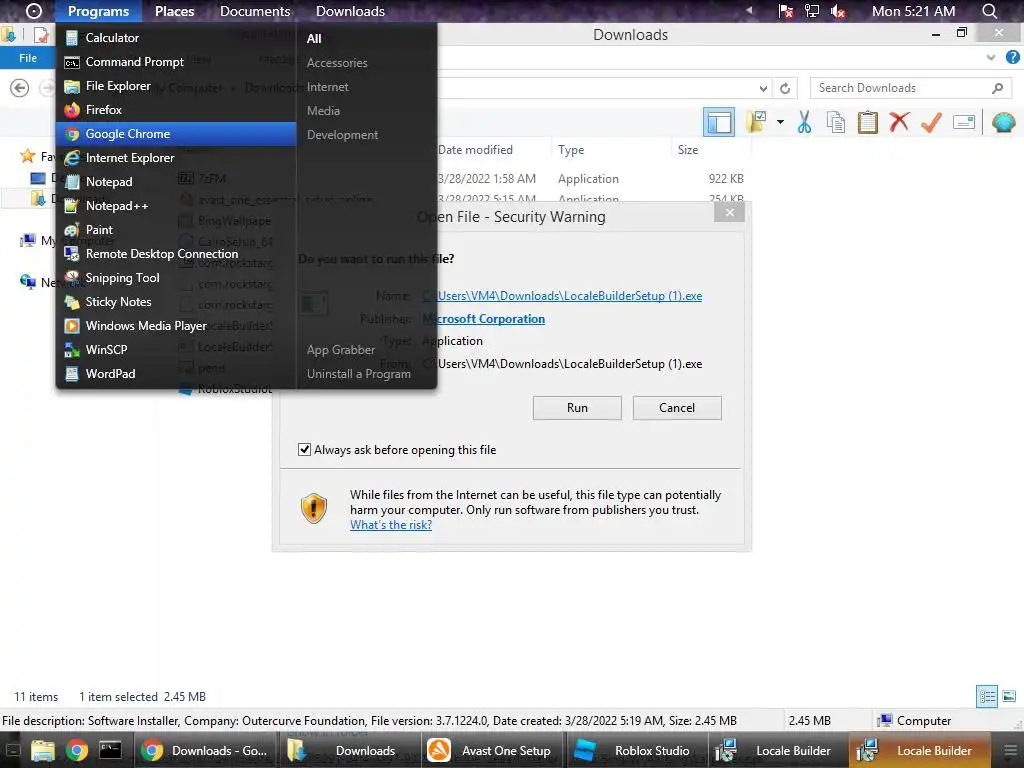The width and height of the screenshot is (1024, 768).
Task: Click Uninstall a Program
Action: pos(359,374)
